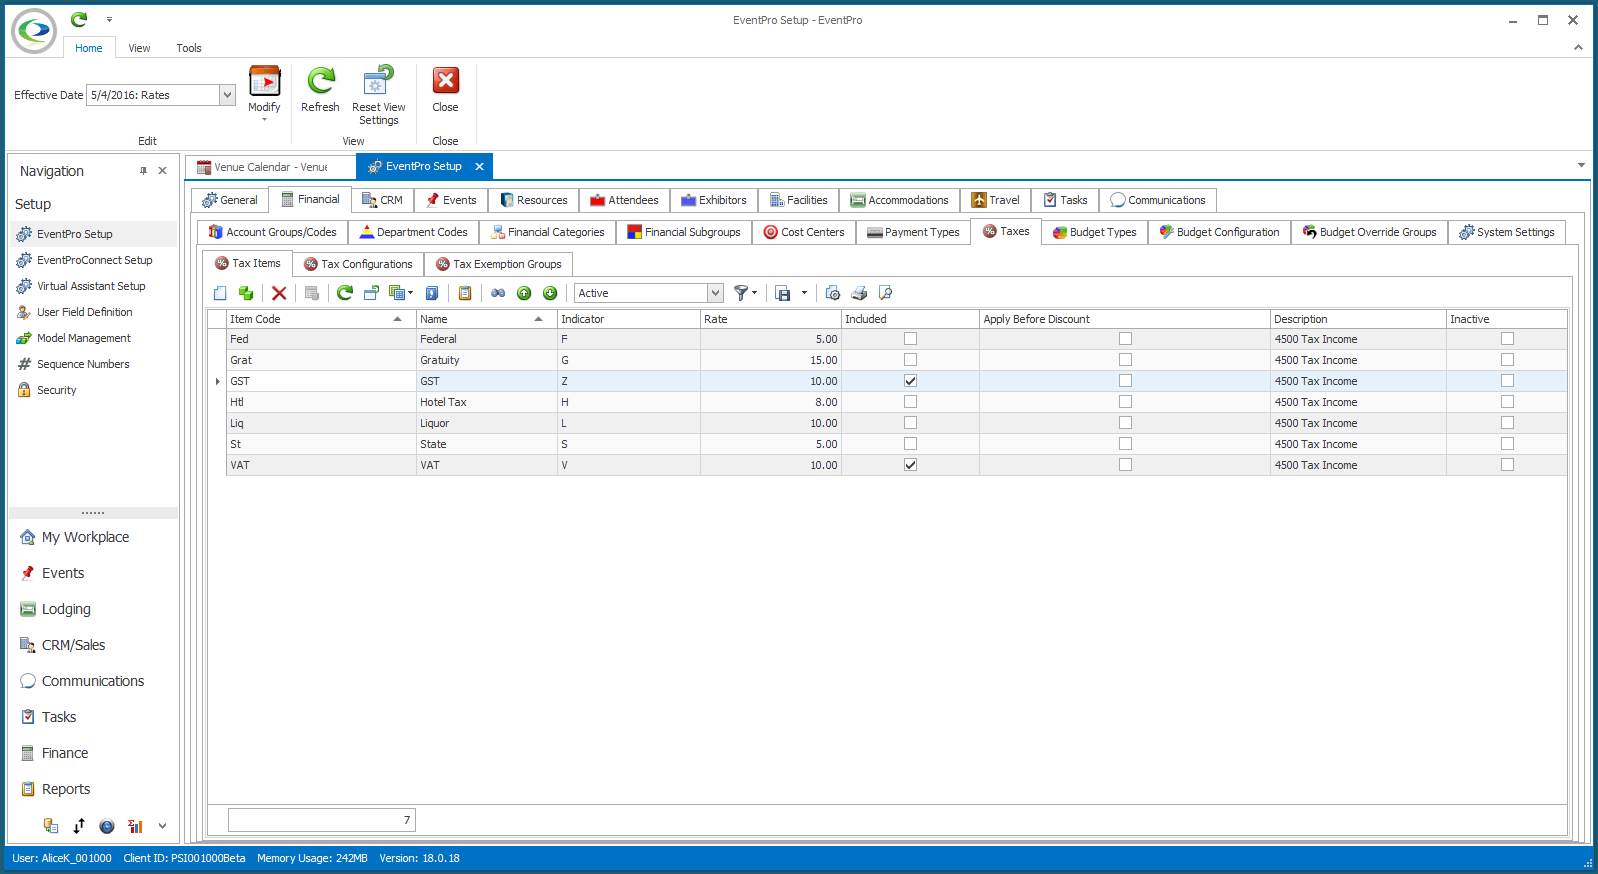The height and width of the screenshot is (874, 1598).
Task: Check Apply Before Discount for GST row
Action: (x=1125, y=381)
